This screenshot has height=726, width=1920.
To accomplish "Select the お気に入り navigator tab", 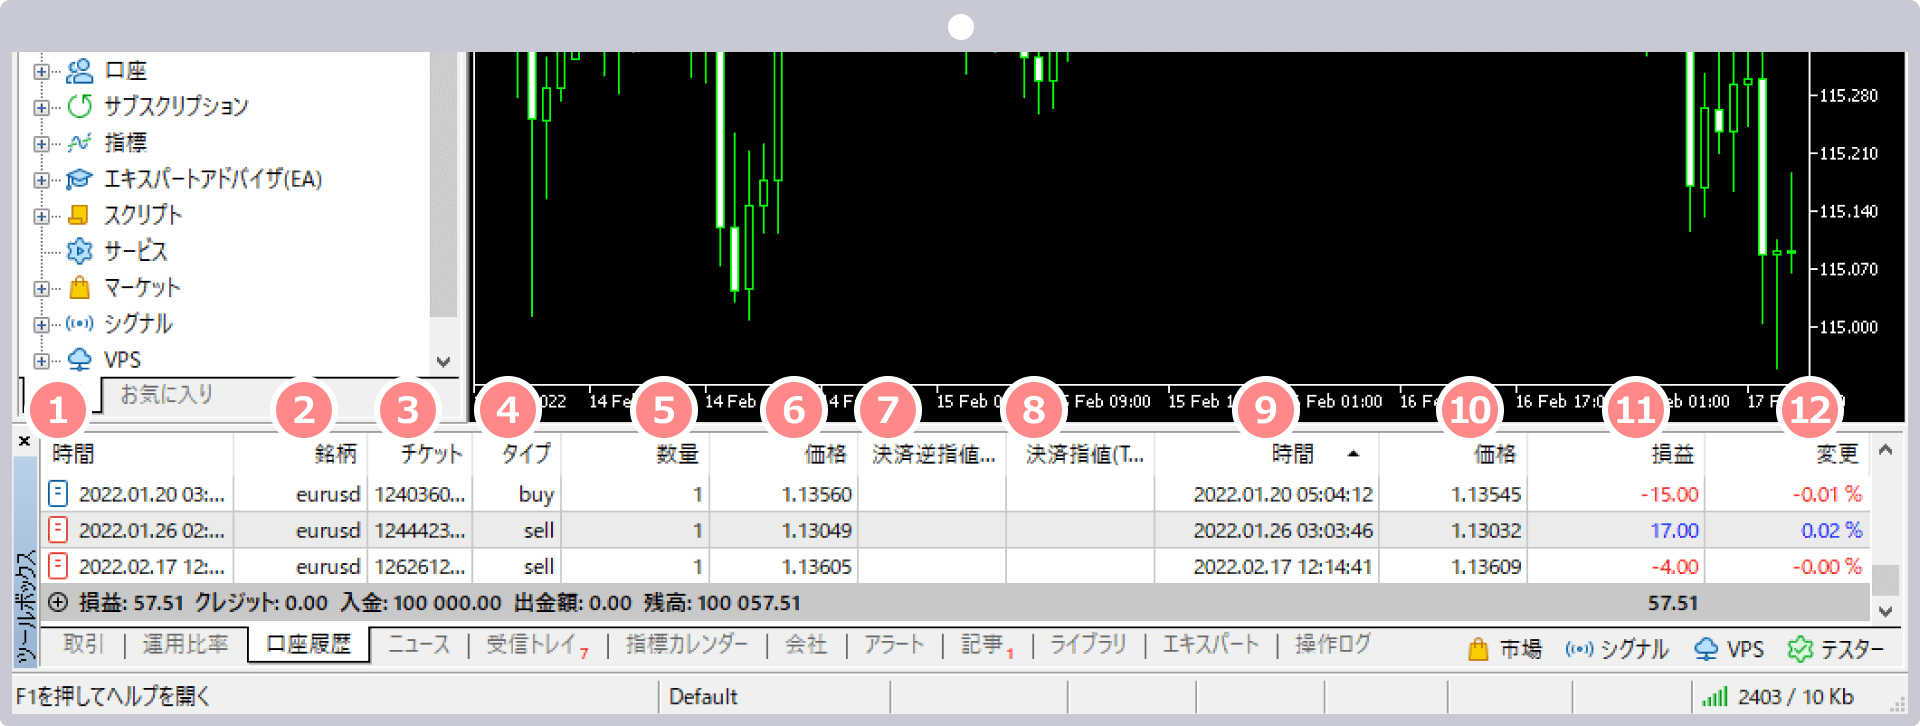I will pos(166,394).
